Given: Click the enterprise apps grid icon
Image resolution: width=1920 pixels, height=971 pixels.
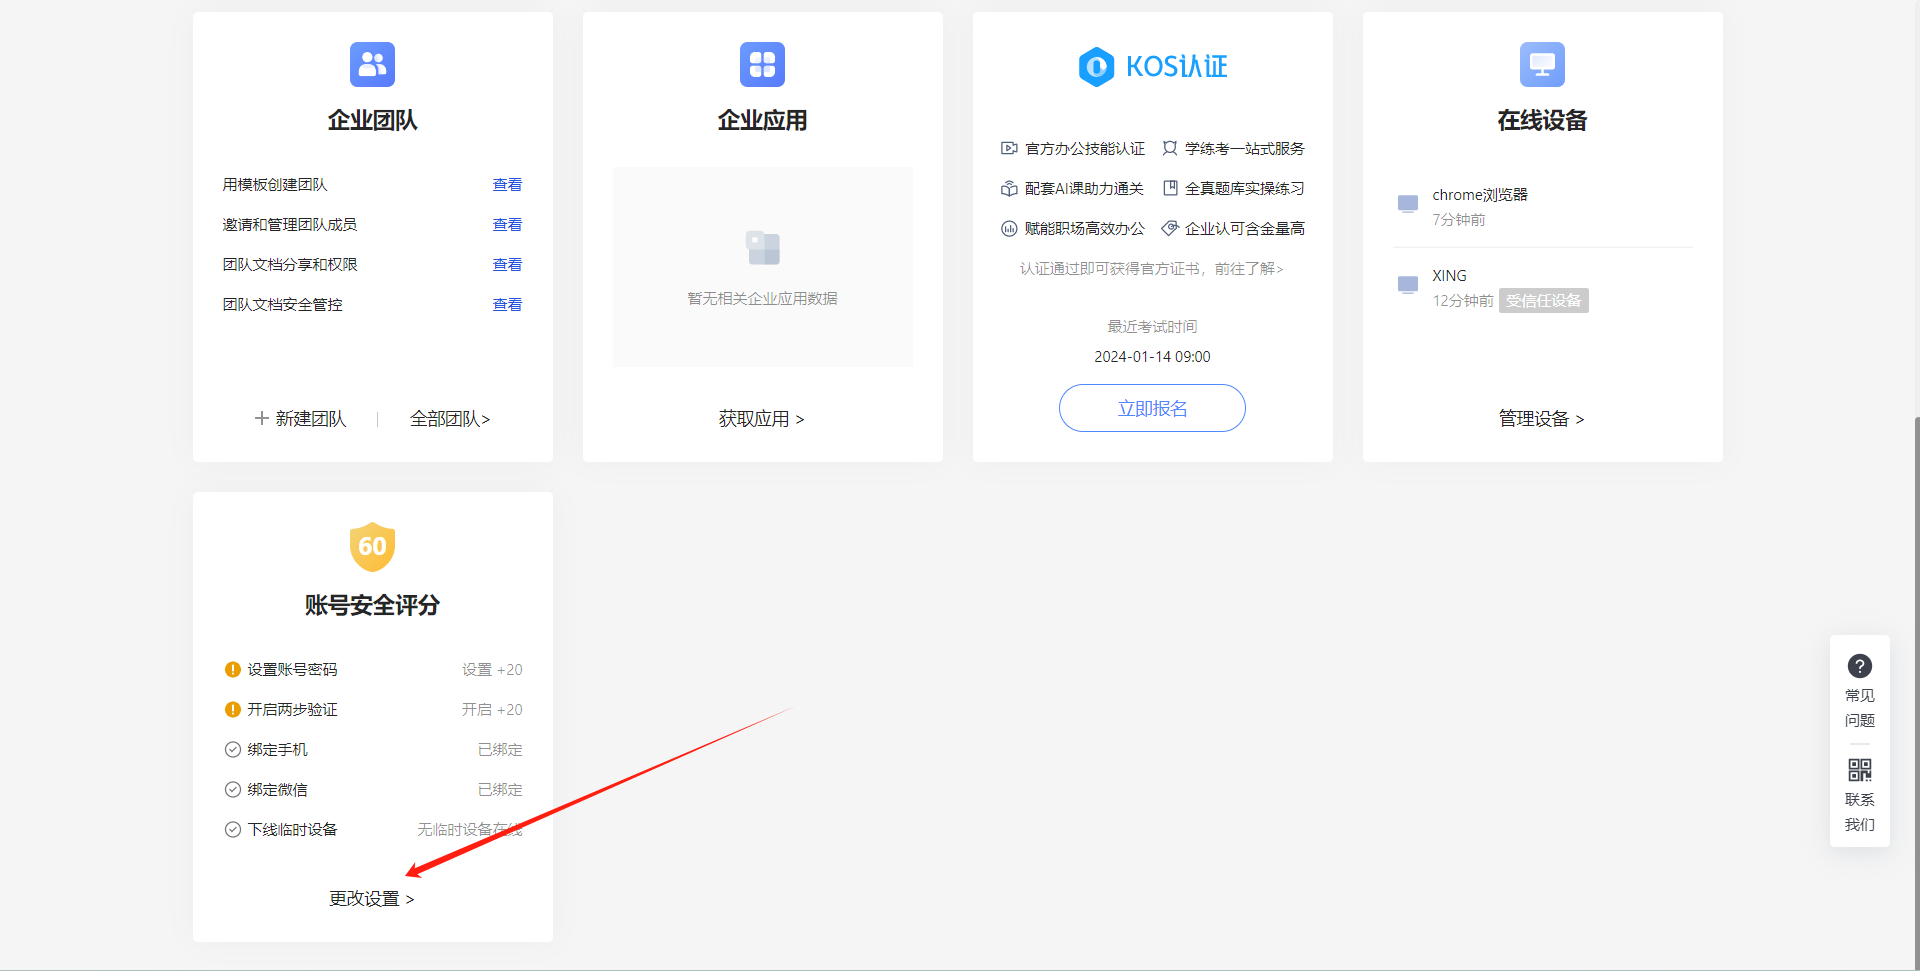Looking at the screenshot, I should tap(762, 65).
